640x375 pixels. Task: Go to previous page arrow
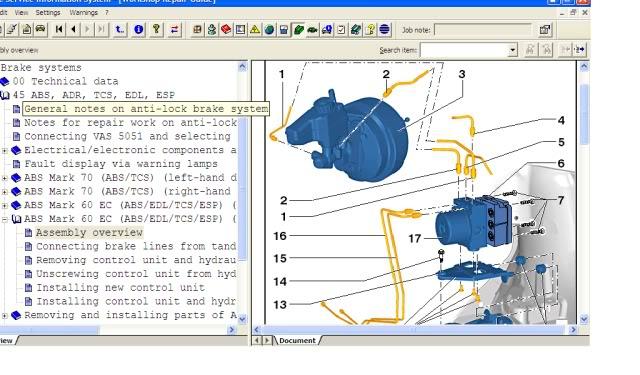(x=73, y=29)
